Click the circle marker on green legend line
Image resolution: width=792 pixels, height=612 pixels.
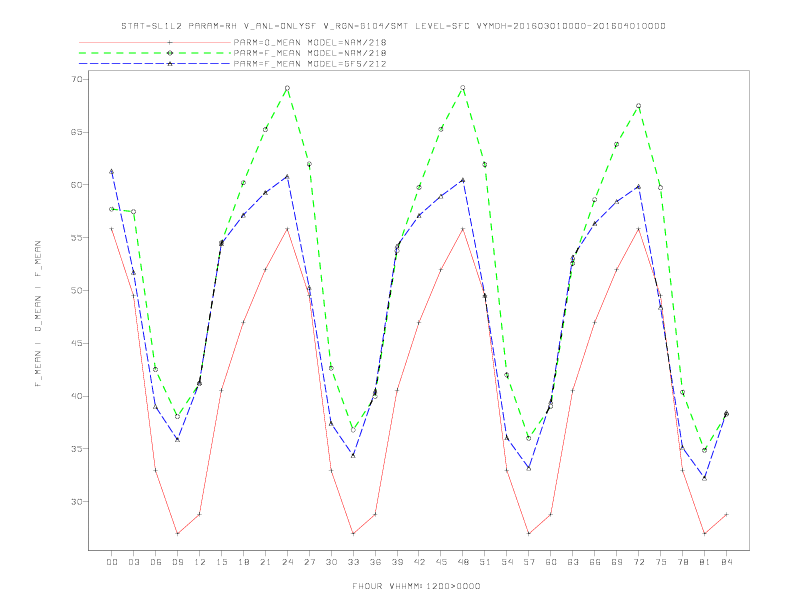(x=170, y=53)
